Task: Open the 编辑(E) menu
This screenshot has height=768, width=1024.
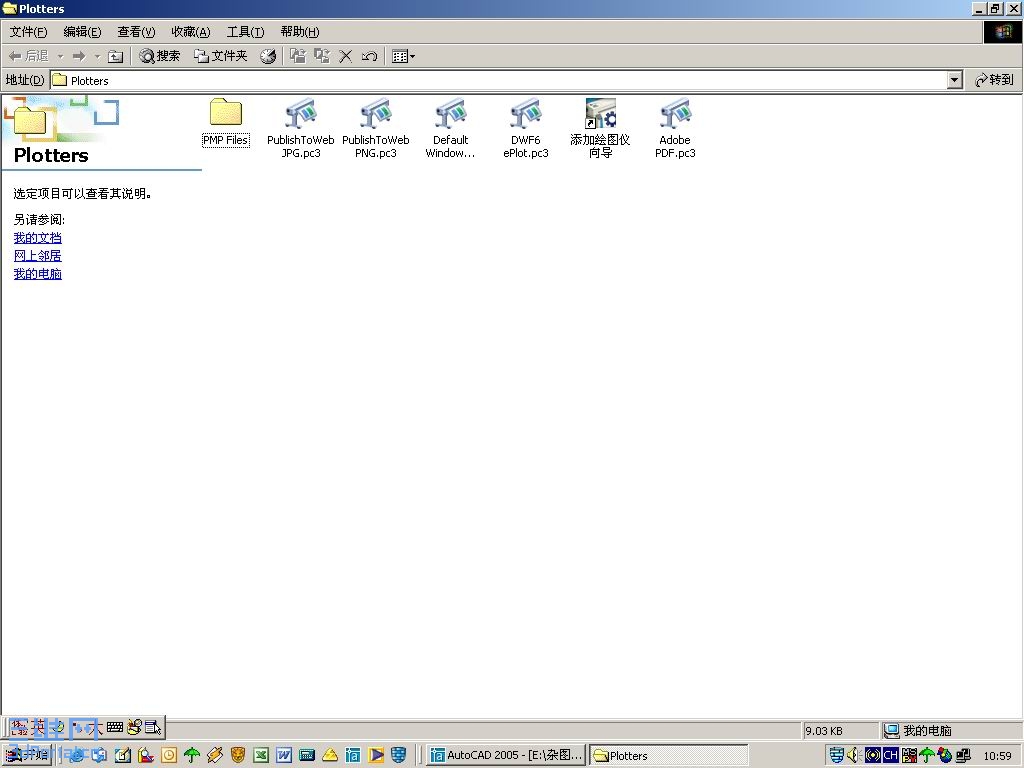Action: [82, 32]
